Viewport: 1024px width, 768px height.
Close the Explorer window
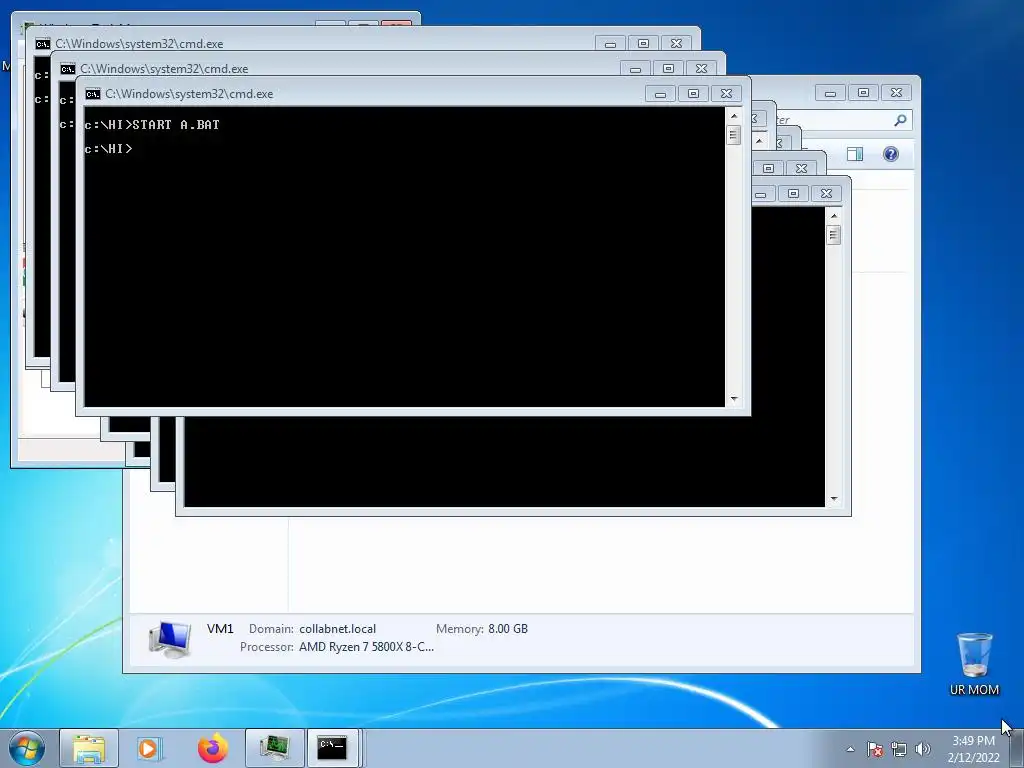tap(896, 93)
